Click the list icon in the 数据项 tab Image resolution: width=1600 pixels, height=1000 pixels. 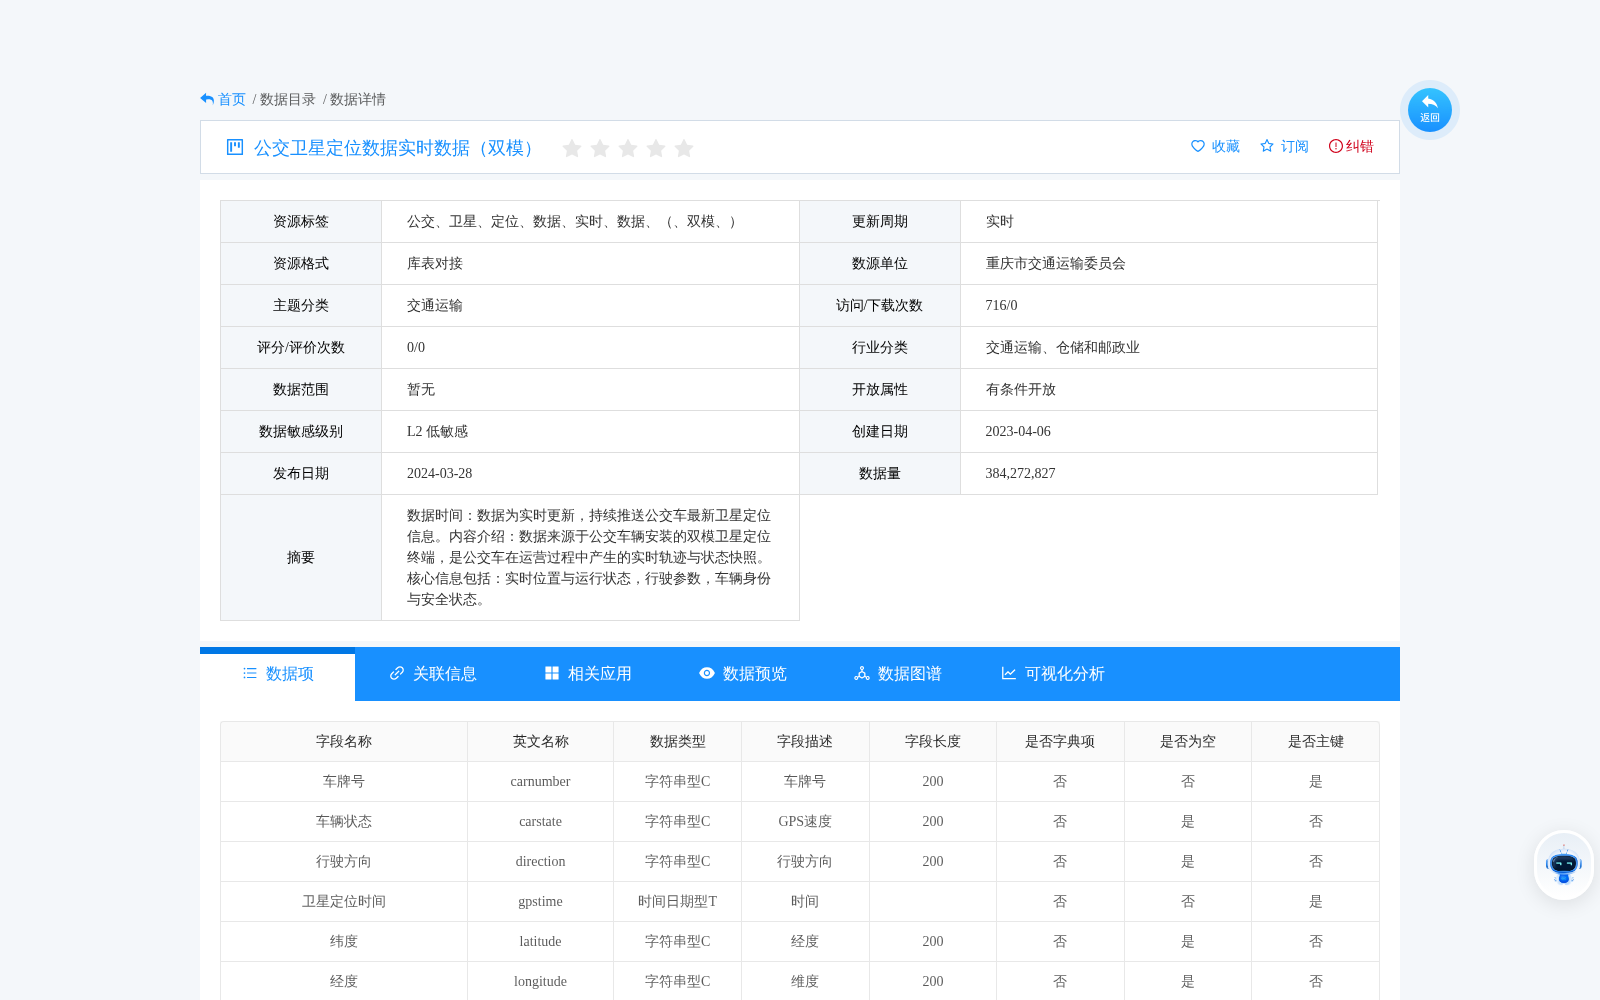(x=250, y=673)
